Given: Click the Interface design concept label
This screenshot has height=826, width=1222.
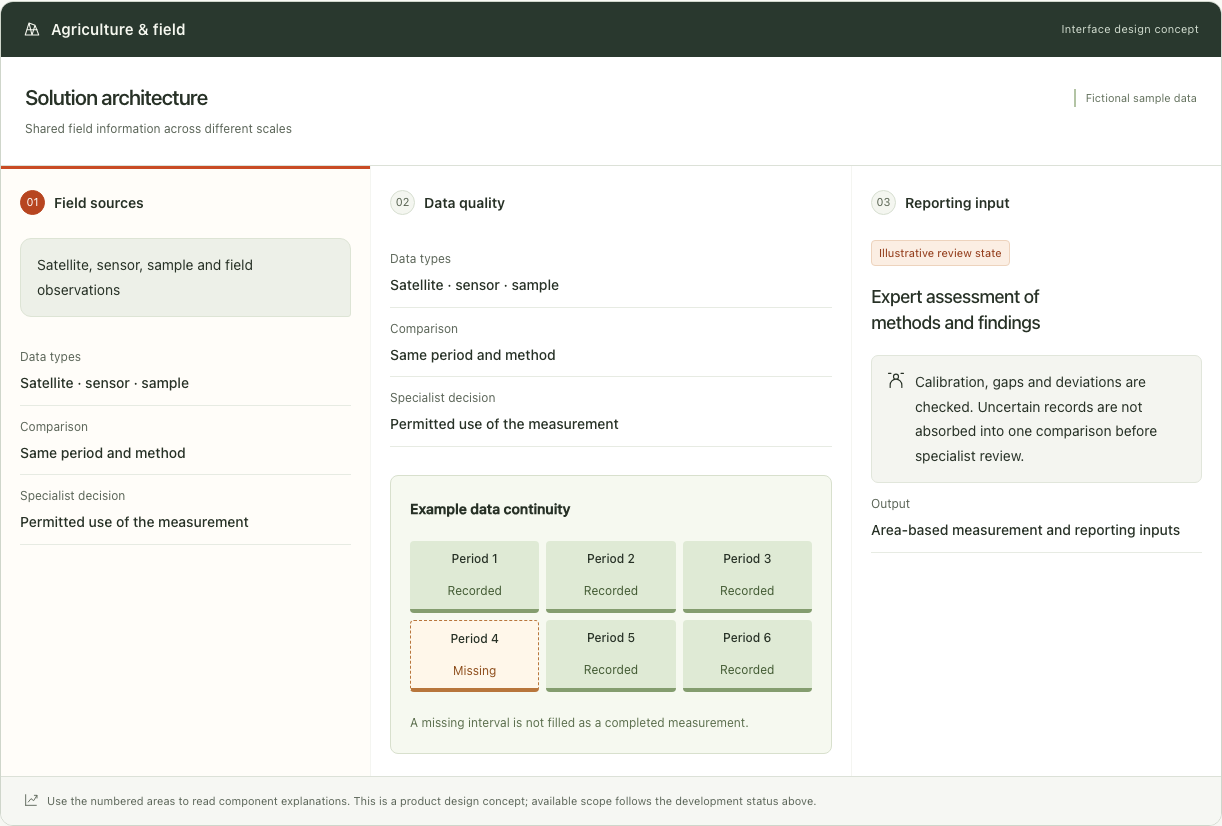Looking at the screenshot, I should tap(1130, 29).
